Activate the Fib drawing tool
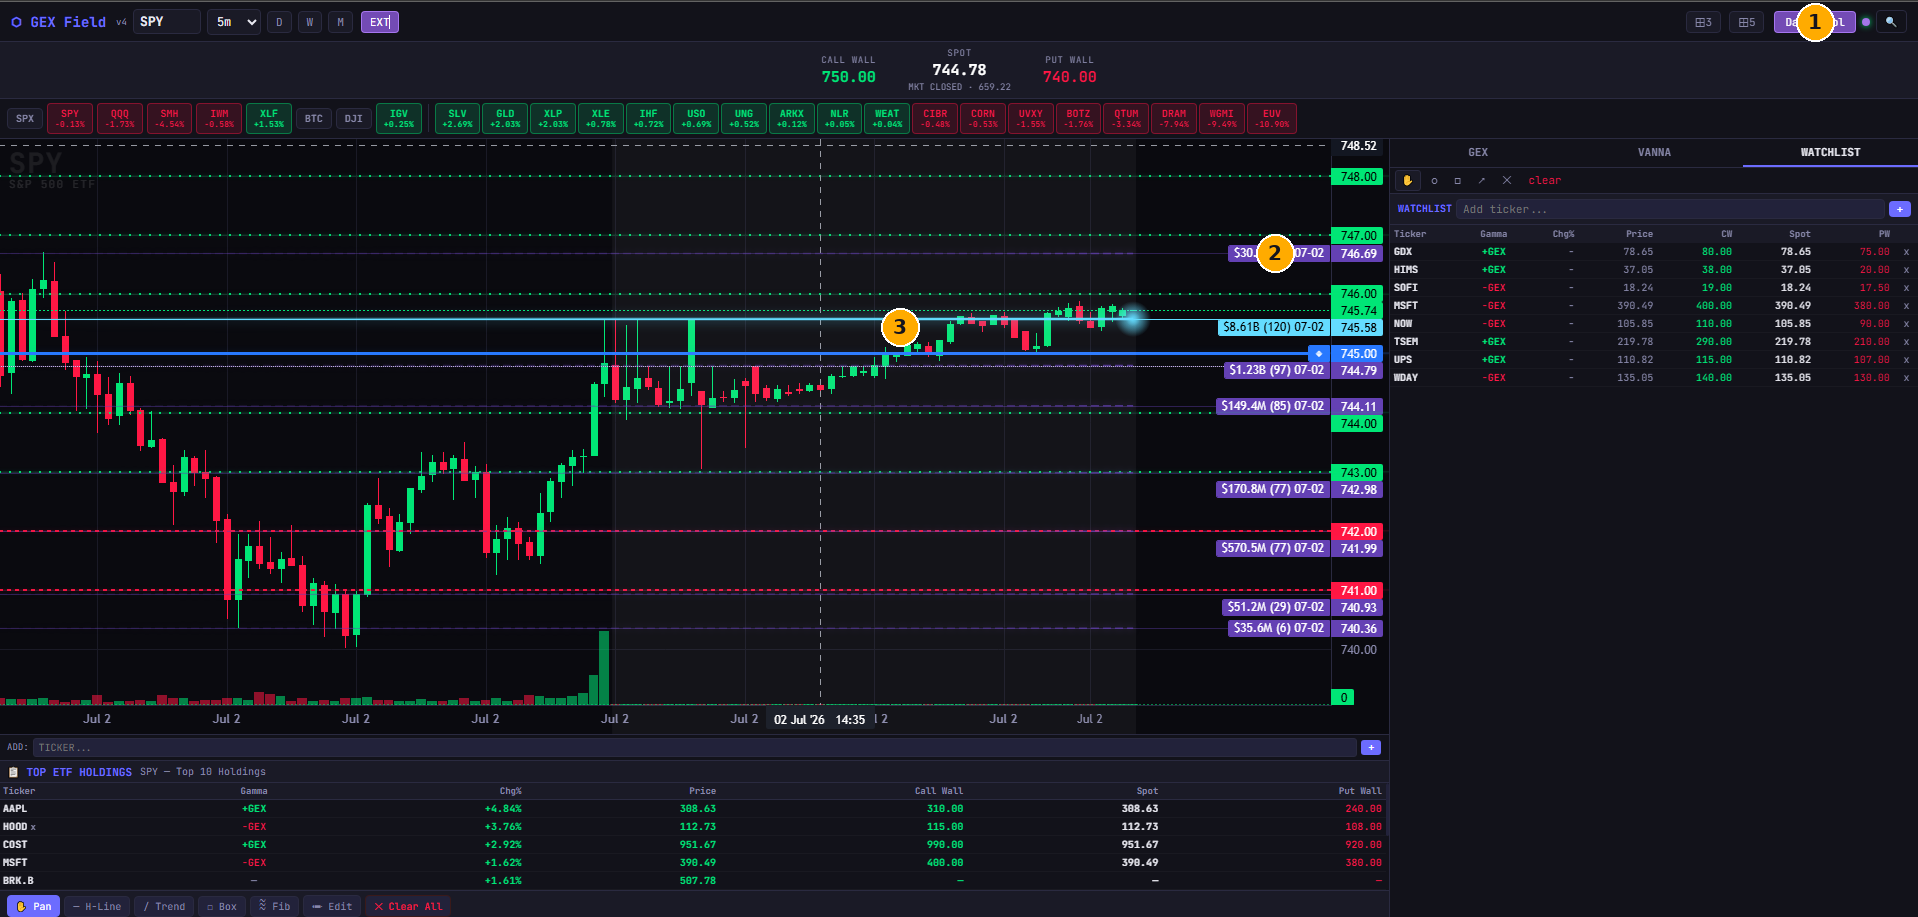This screenshot has height=917, width=1918. (x=274, y=906)
